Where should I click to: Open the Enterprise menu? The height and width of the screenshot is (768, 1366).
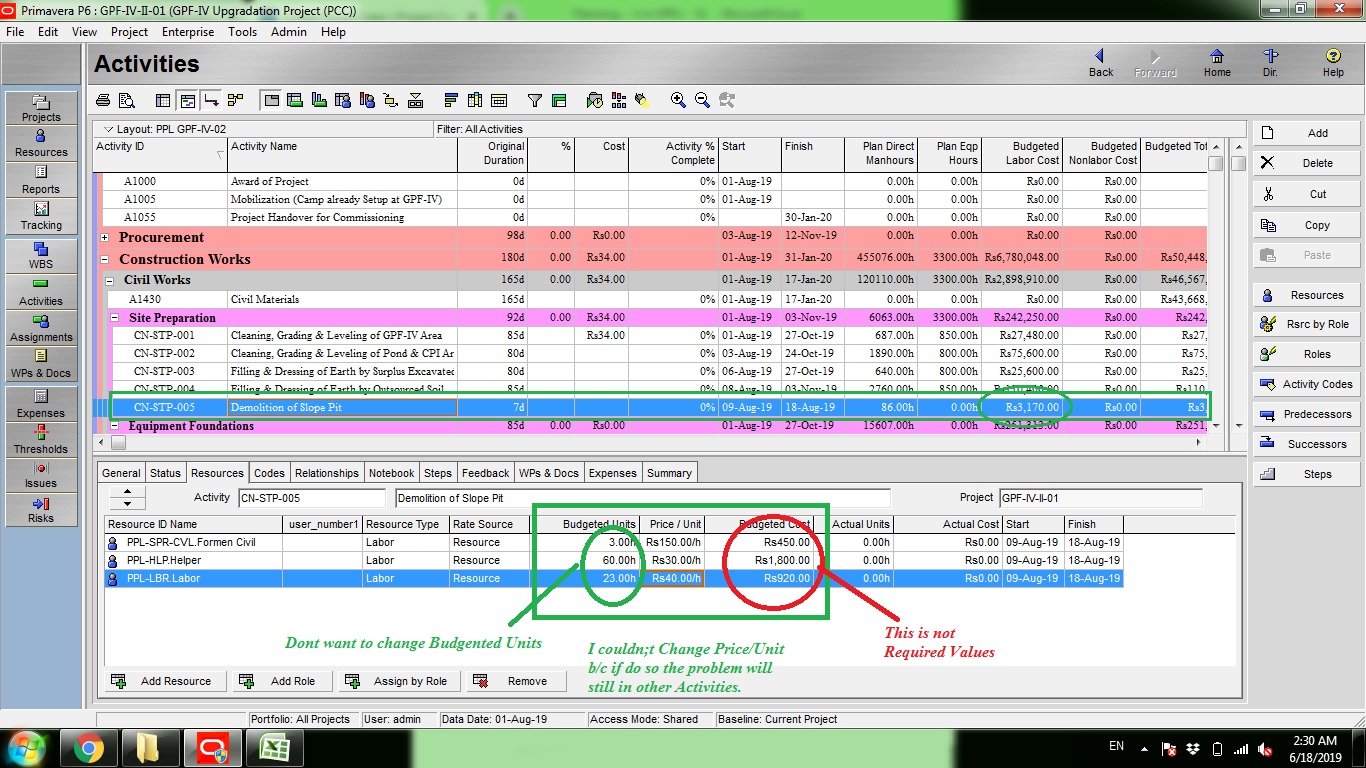click(188, 32)
